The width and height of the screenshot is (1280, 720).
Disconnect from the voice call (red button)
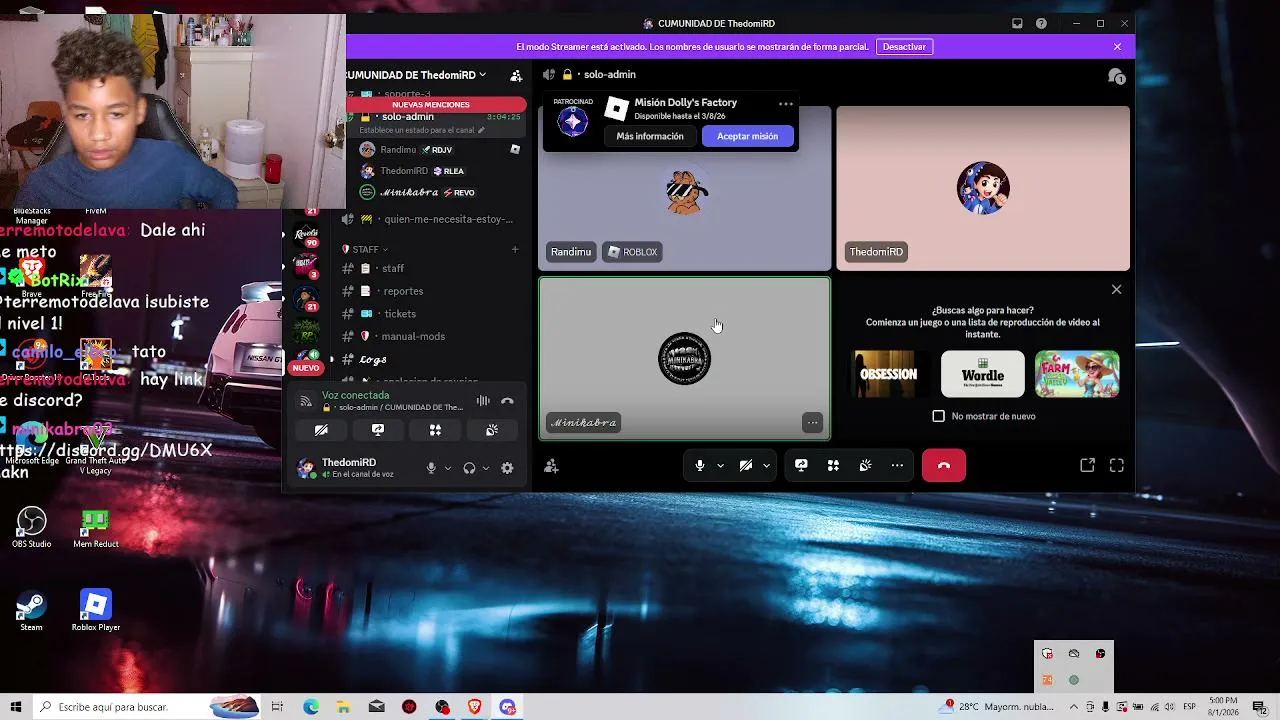pyautogui.click(x=944, y=465)
